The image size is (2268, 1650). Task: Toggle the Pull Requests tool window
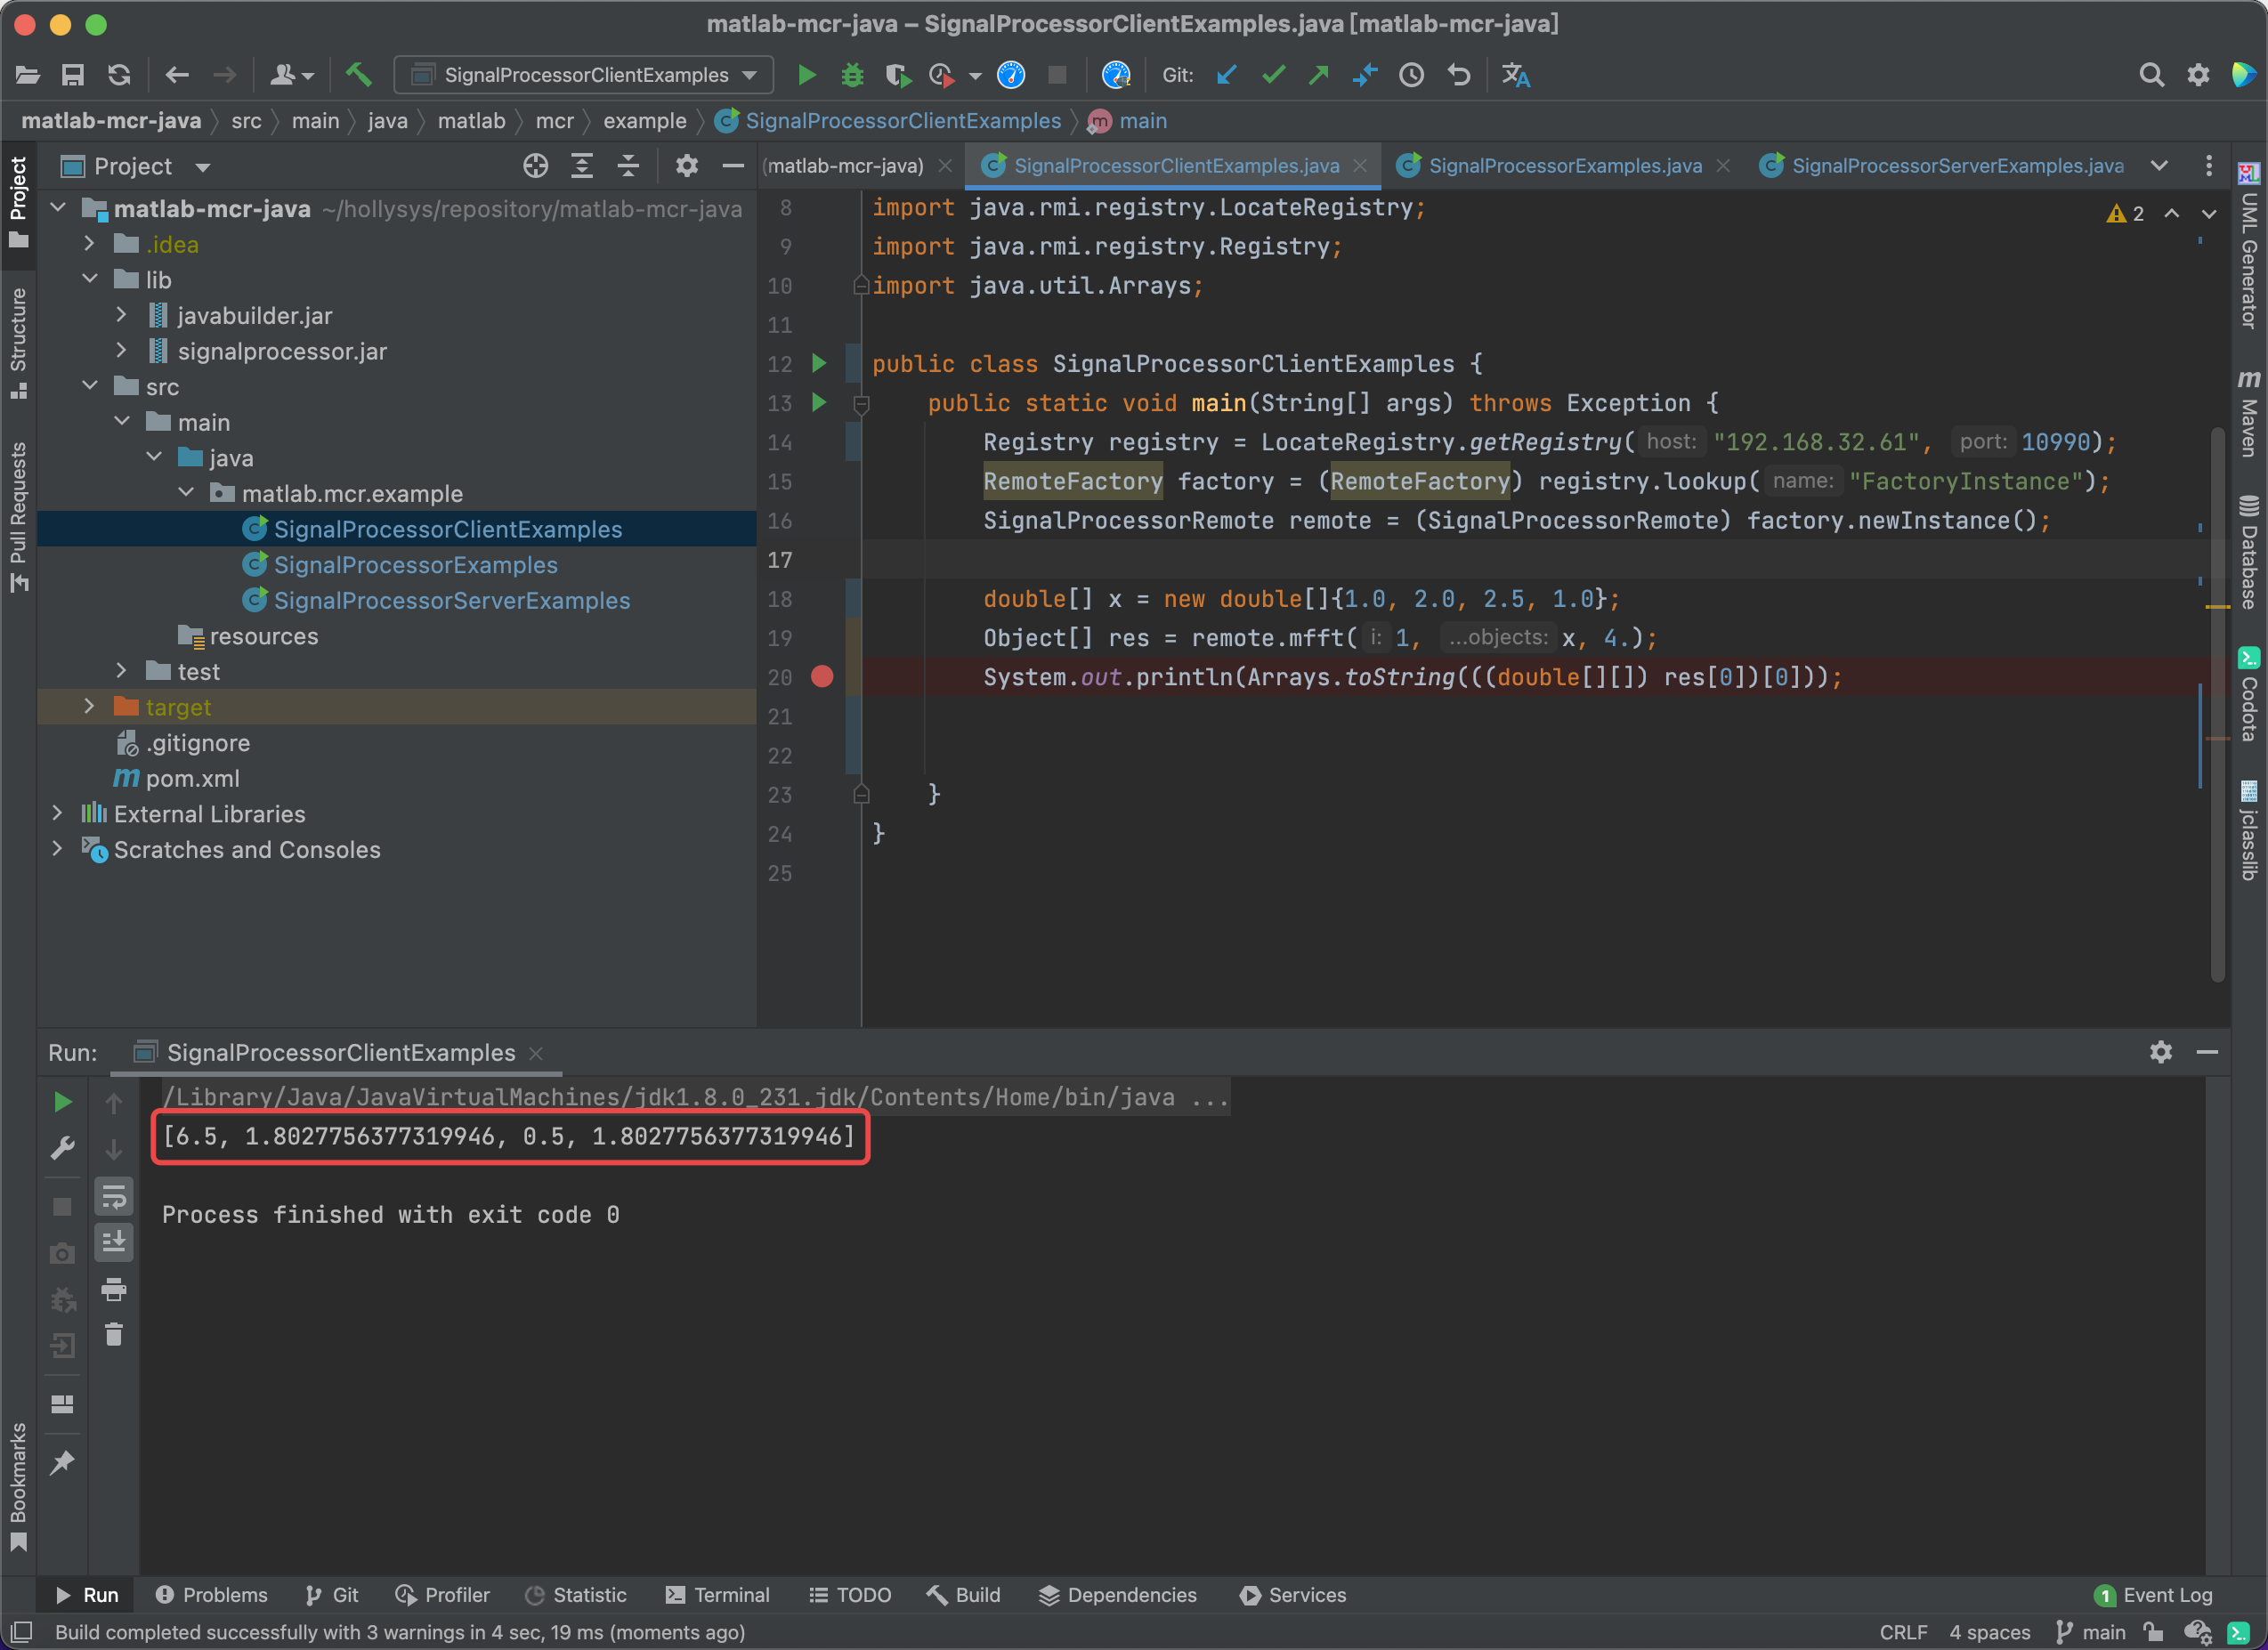18,517
